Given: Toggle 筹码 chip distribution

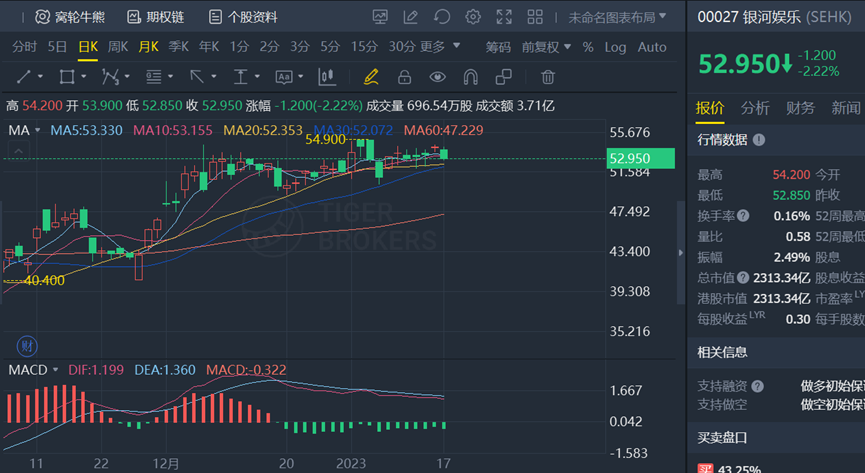Looking at the screenshot, I should click(x=498, y=47).
